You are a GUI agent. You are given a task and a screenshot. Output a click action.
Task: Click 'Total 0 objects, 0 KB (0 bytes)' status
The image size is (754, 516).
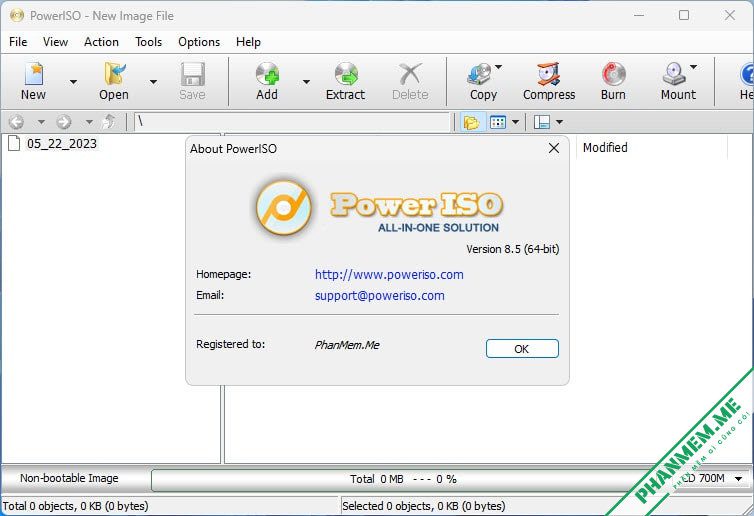(x=75, y=506)
